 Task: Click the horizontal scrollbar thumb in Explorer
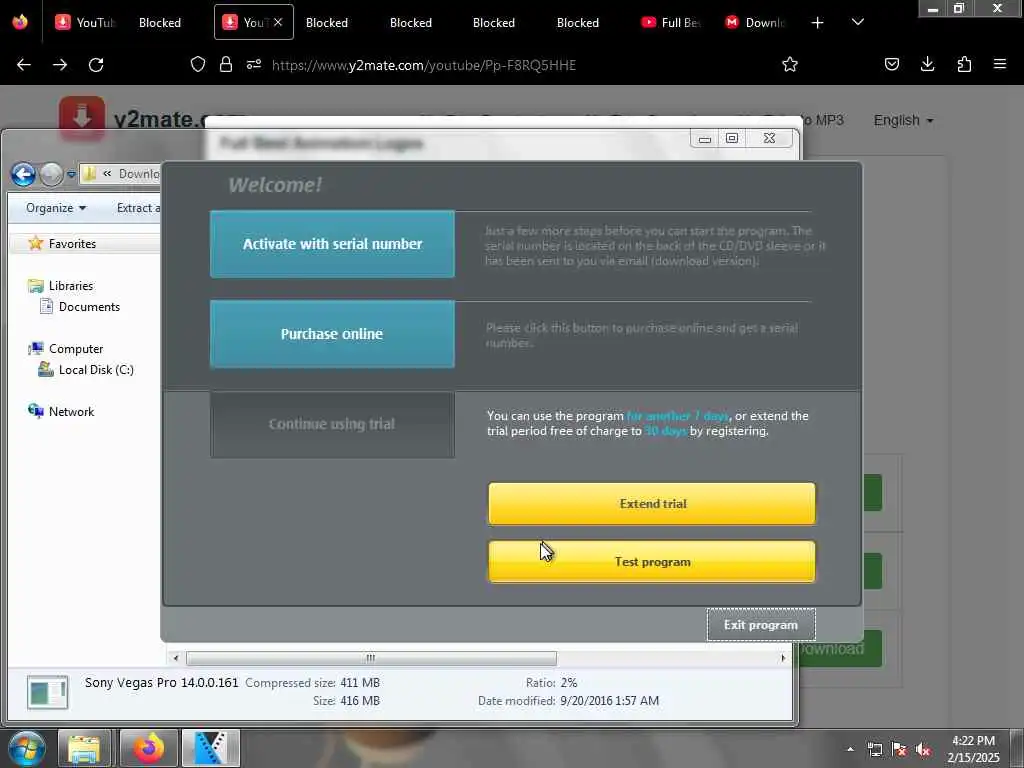pyautogui.click(x=371, y=658)
